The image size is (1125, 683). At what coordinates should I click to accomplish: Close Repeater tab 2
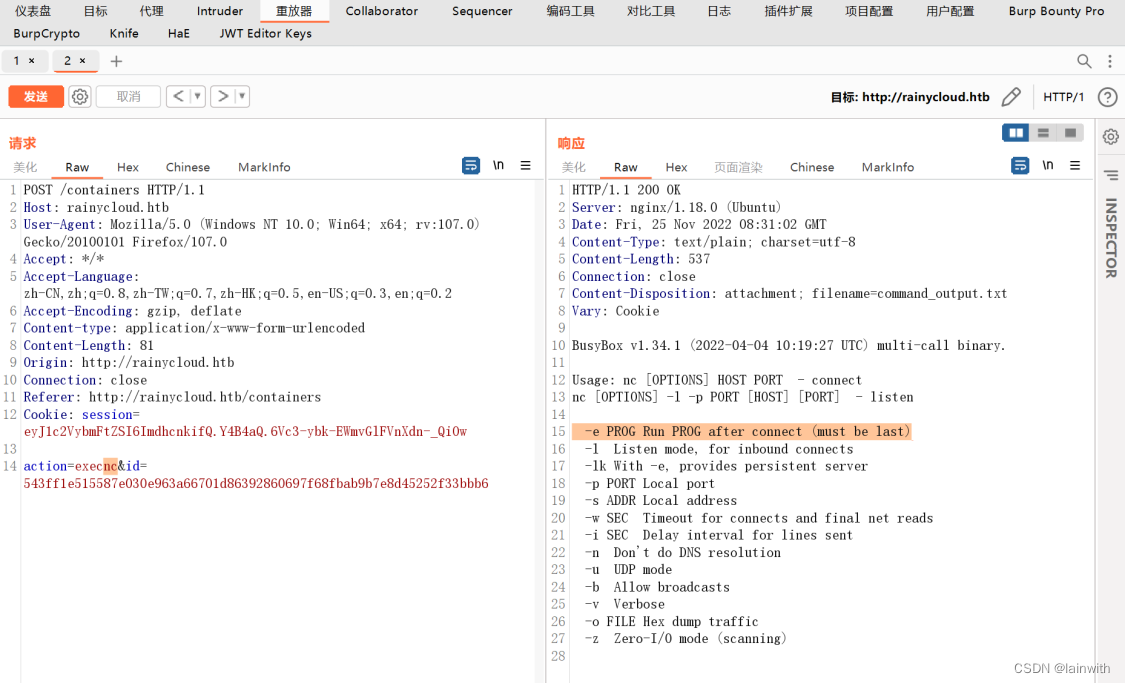pyautogui.click(x=83, y=61)
